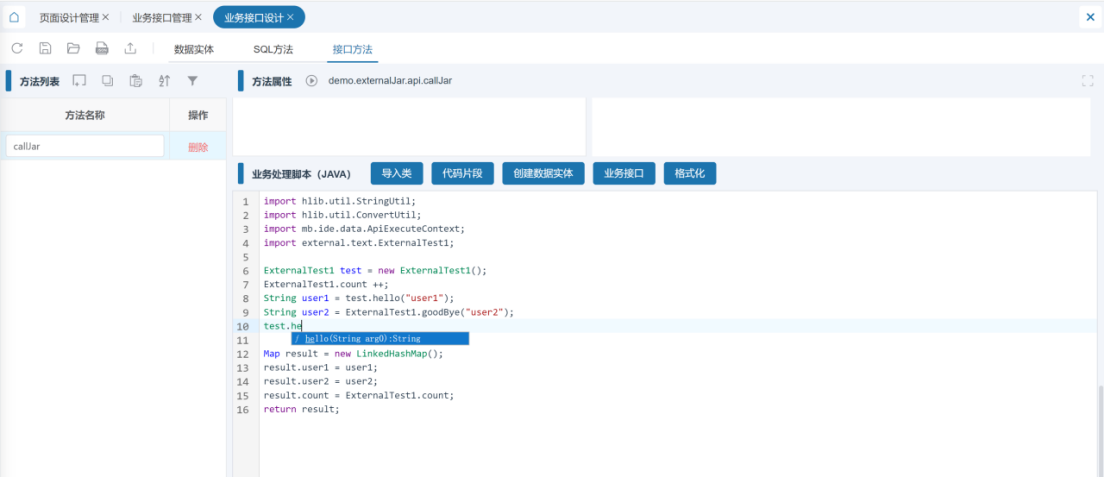Click line 6 new ExternalTest1() statement
Screen dimensions: 1104x478
375,270
